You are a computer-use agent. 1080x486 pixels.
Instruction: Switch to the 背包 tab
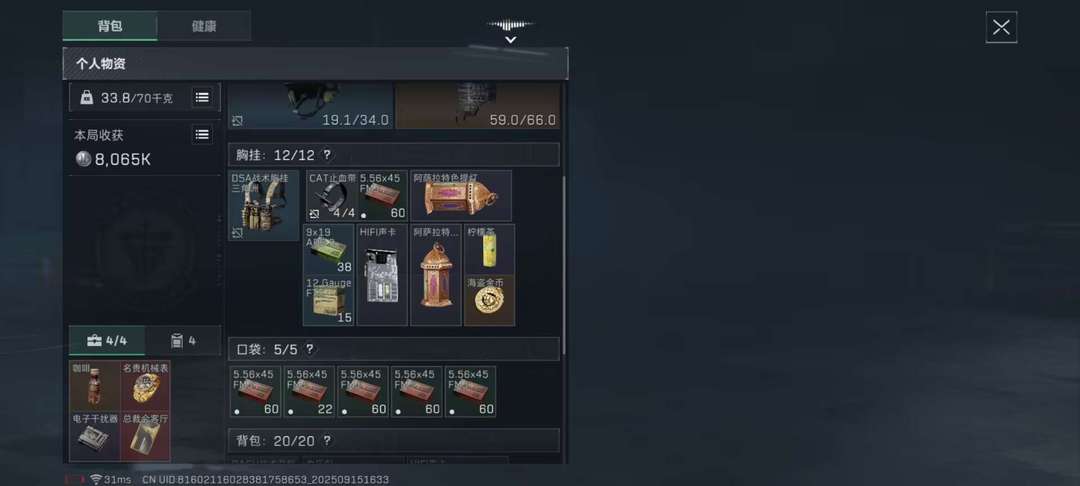pyautogui.click(x=110, y=26)
